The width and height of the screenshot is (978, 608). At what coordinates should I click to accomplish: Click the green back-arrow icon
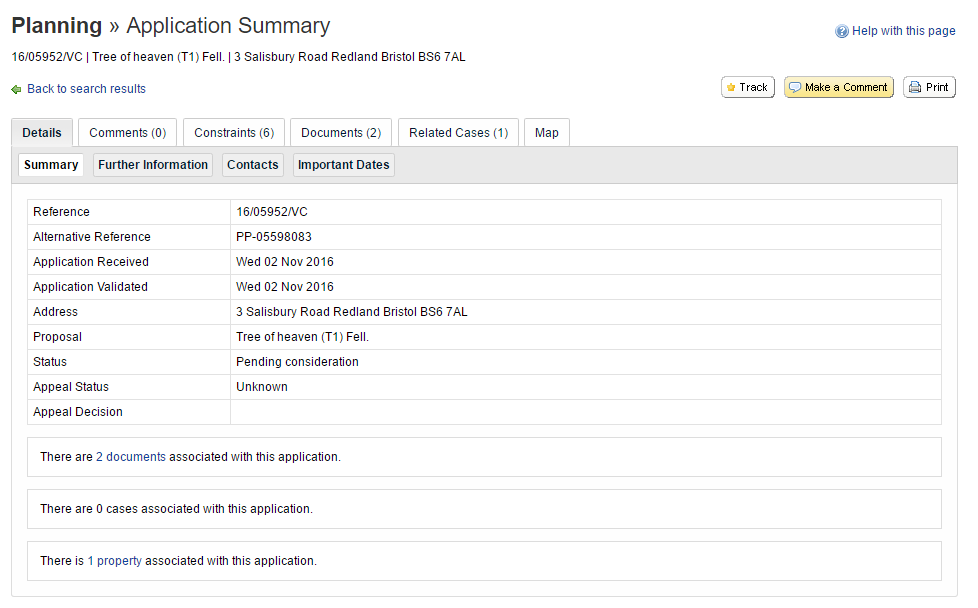14,89
